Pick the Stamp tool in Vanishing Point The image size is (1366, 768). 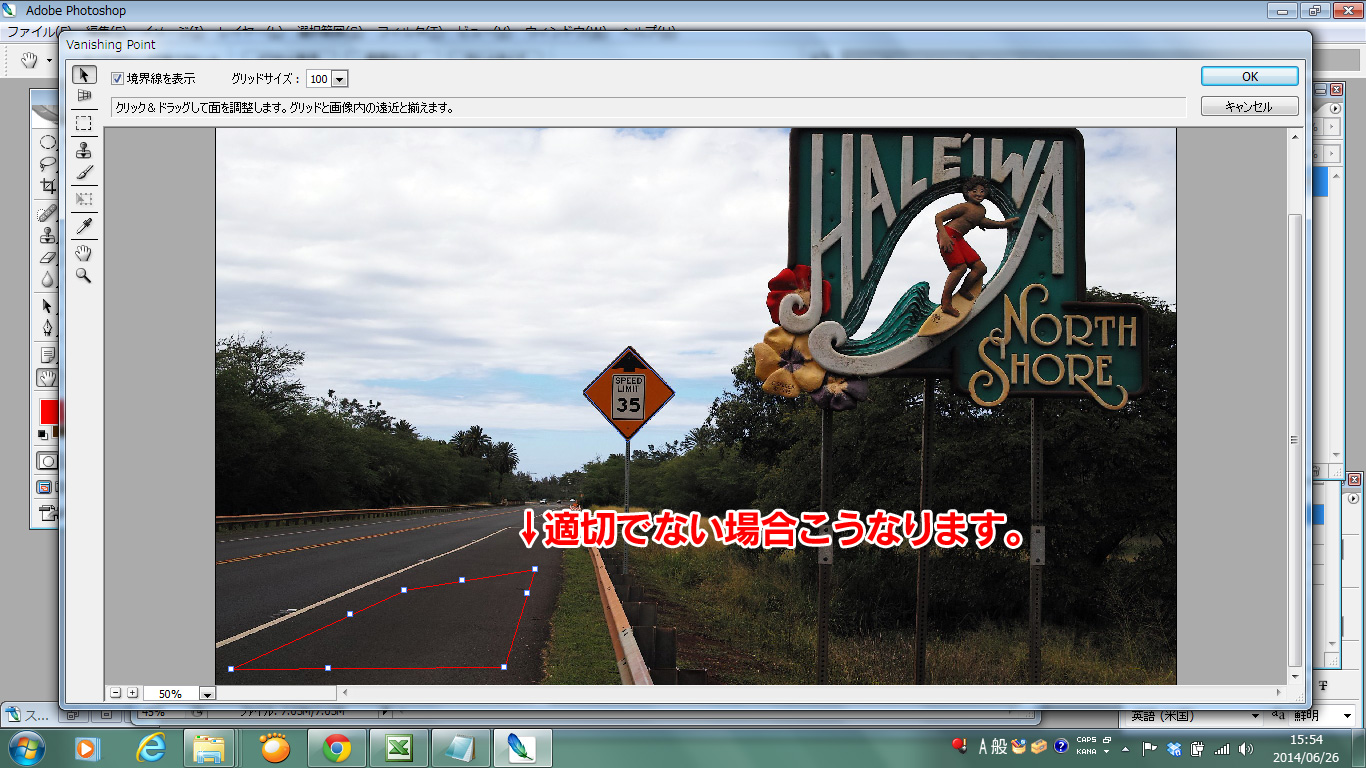[x=84, y=150]
